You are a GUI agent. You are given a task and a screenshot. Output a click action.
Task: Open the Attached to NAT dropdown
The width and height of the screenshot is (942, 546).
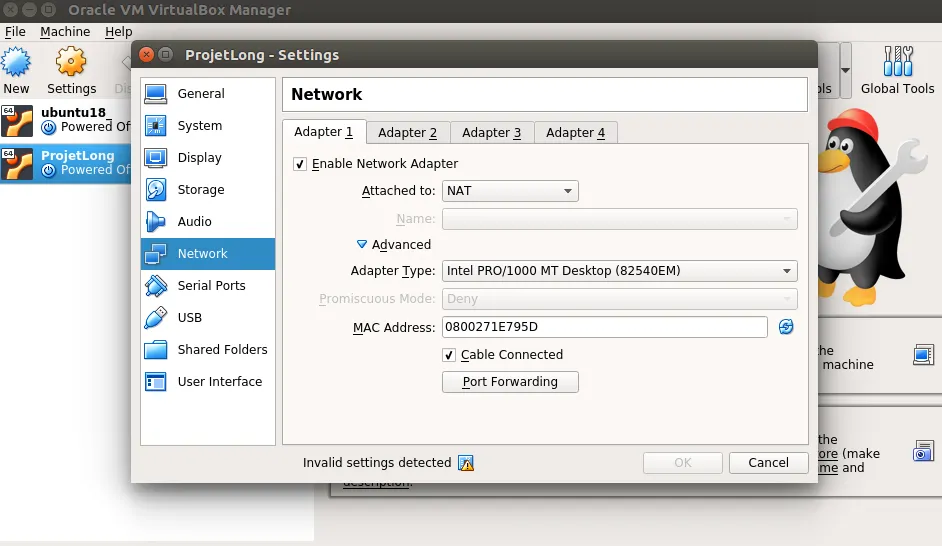[510, 191]
